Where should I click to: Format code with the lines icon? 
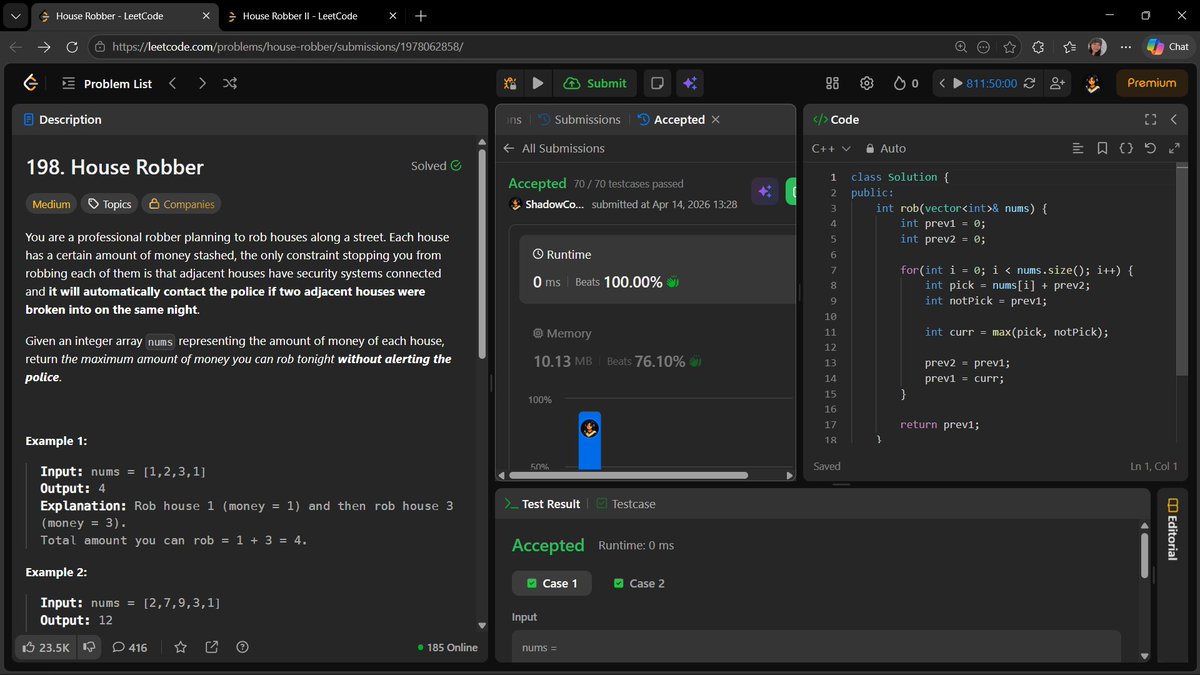(x=1077, y=148)
